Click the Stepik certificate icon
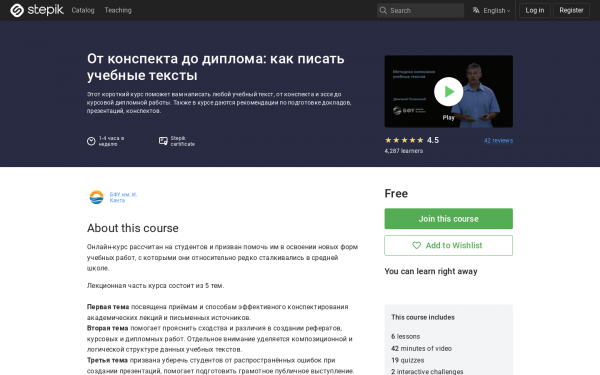 (x=163, y=141)
